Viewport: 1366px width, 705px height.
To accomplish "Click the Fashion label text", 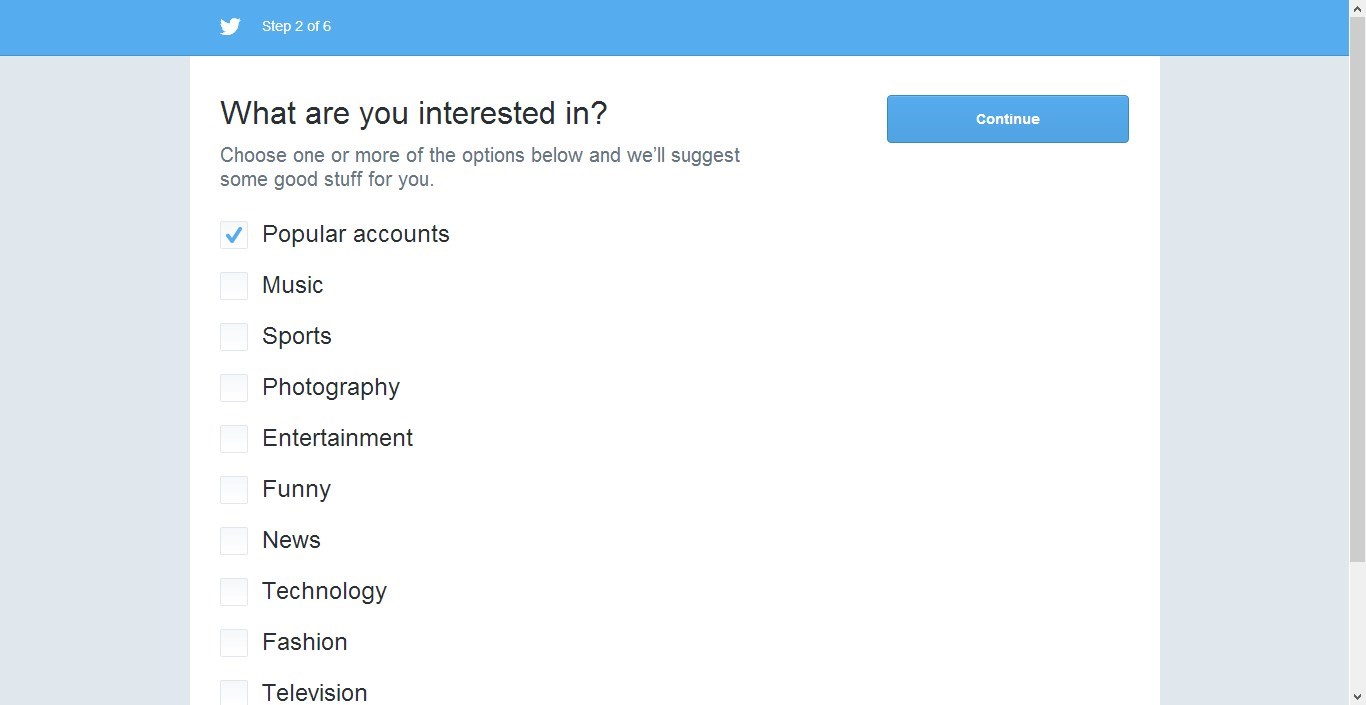I will point(304,642).
